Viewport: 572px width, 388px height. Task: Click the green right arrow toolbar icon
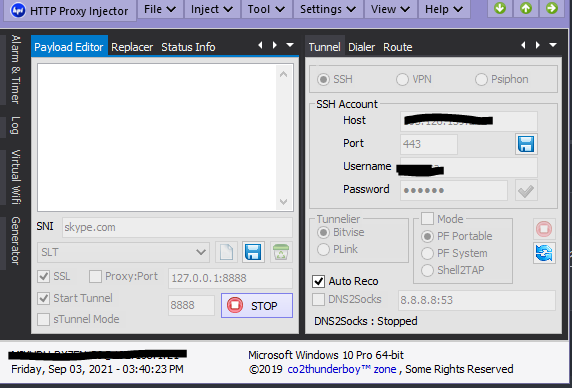click(552, 8)
